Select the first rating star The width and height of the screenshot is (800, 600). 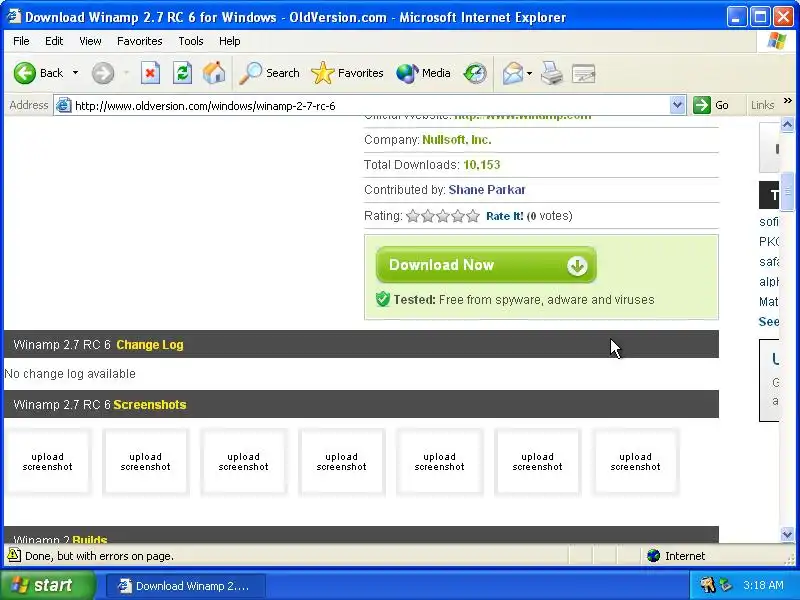coord(413,216)
